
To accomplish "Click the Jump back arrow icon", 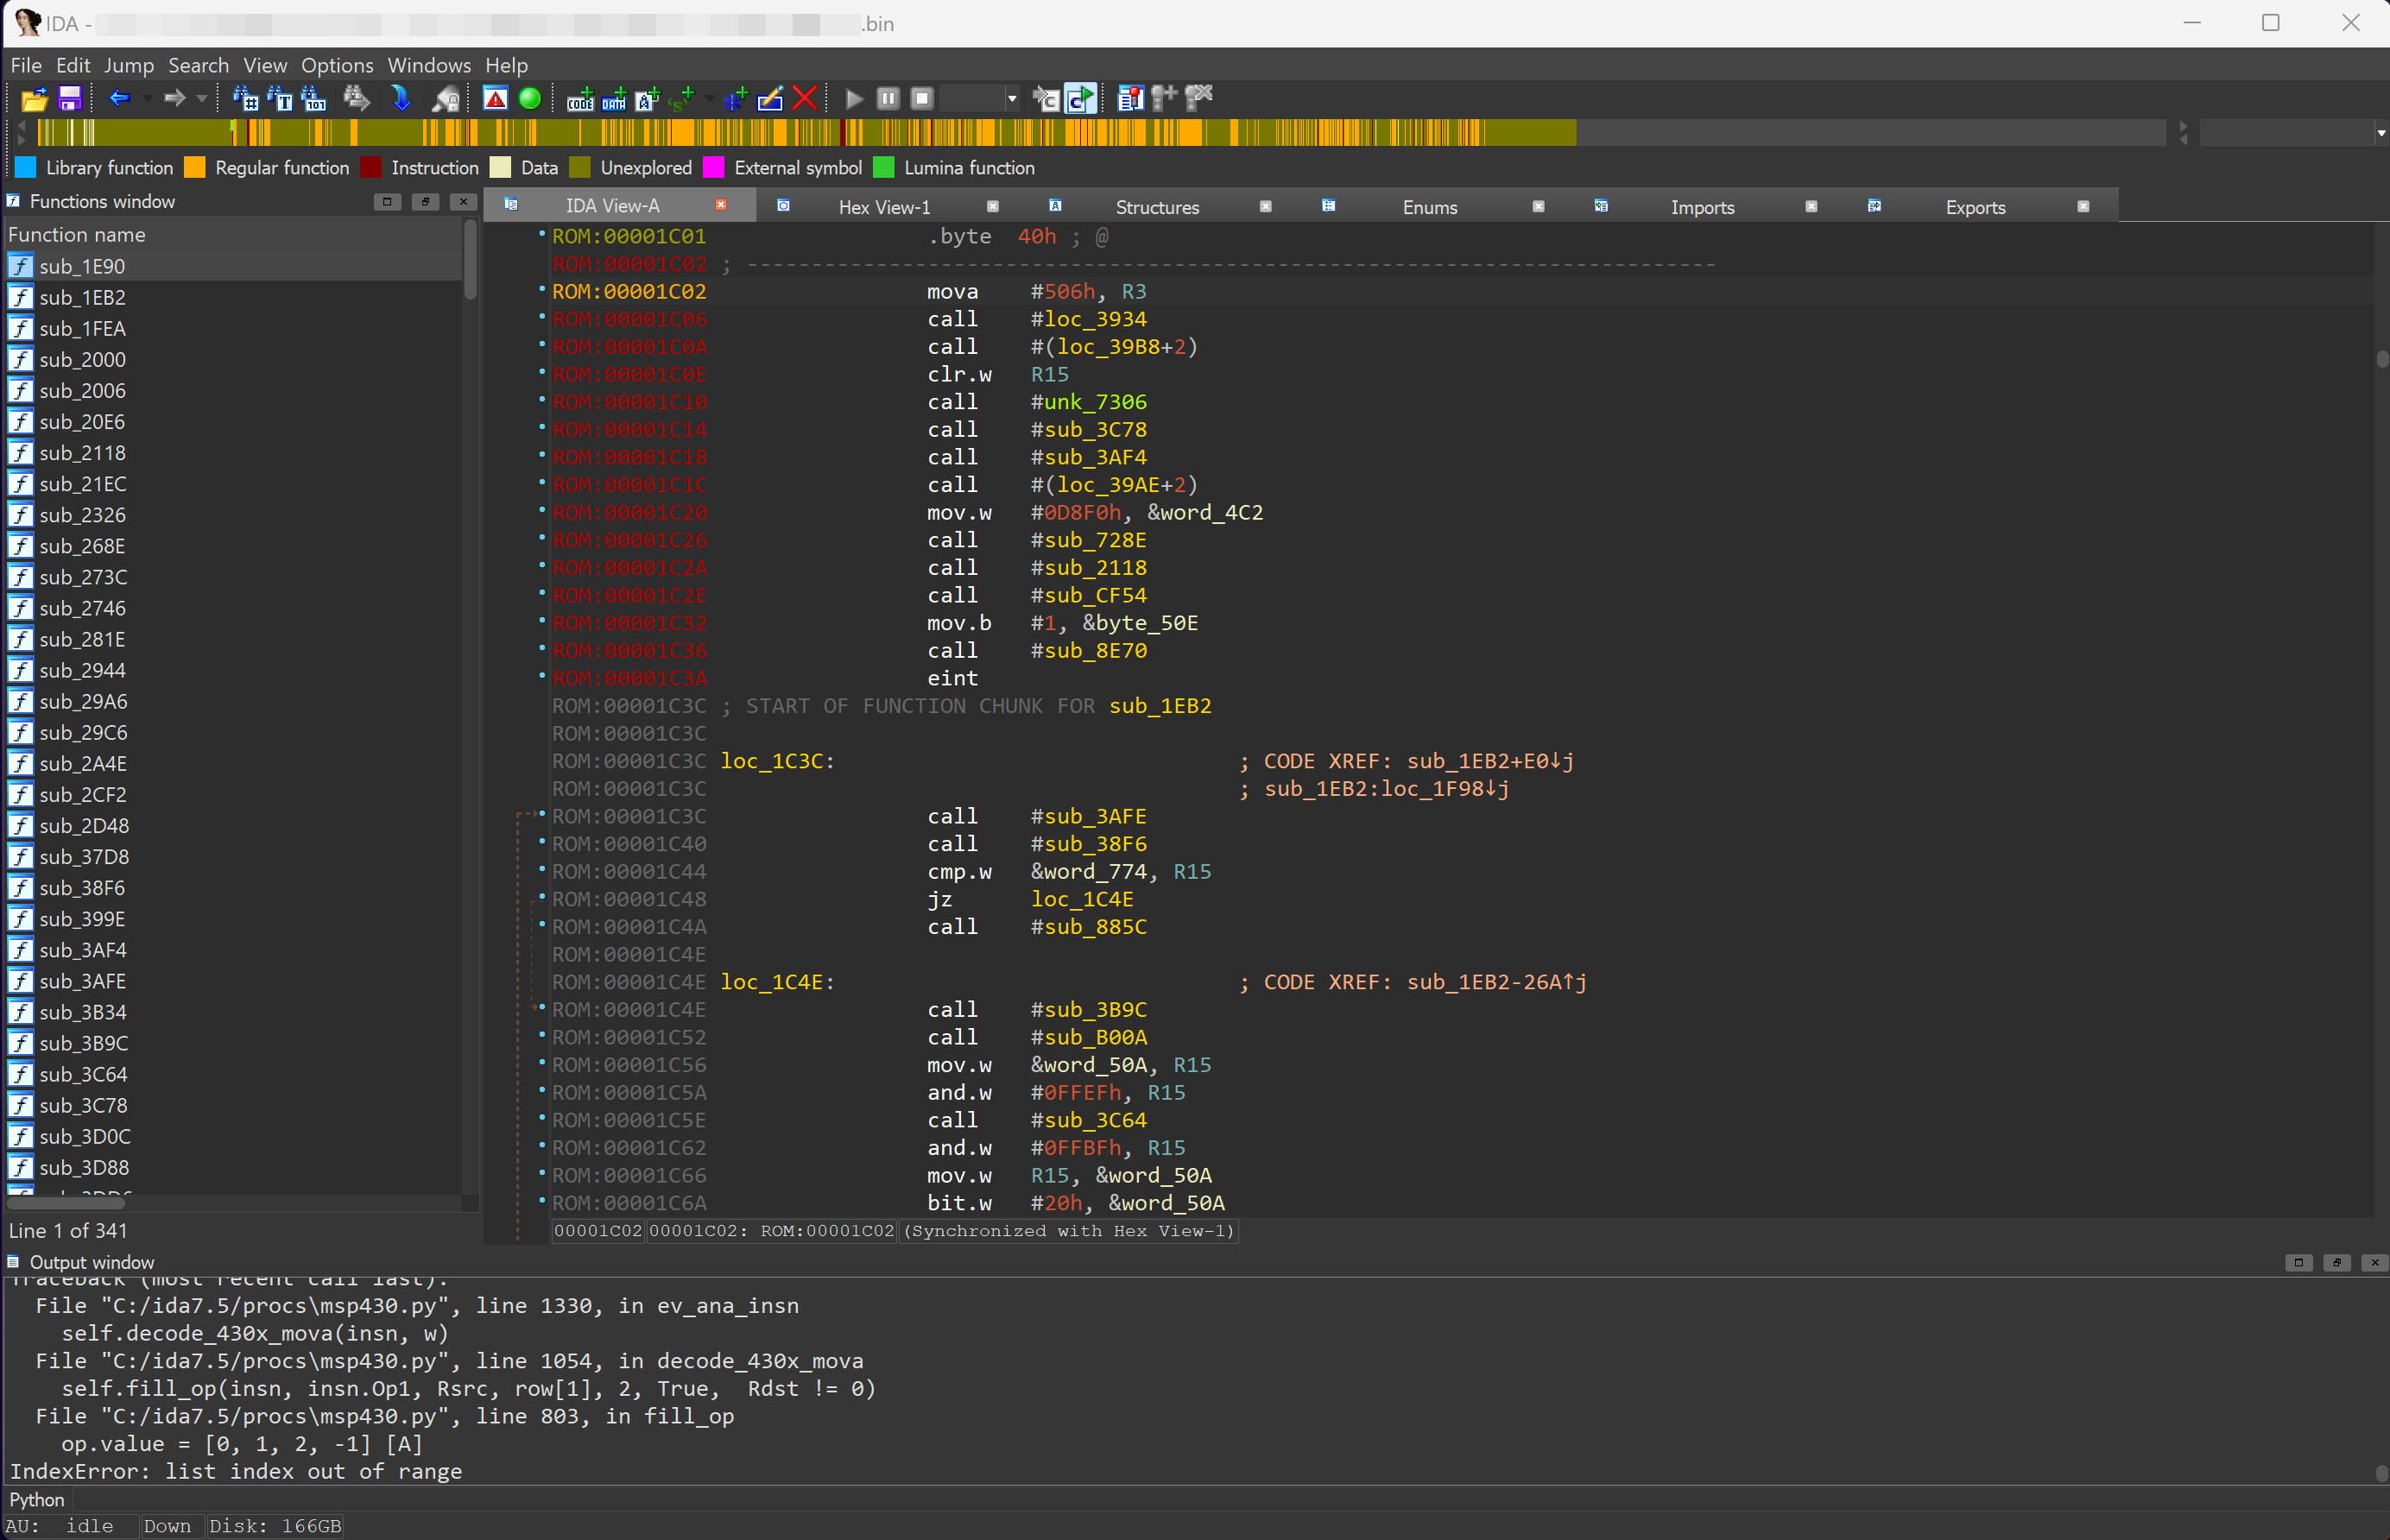I will tap(119, 98).
